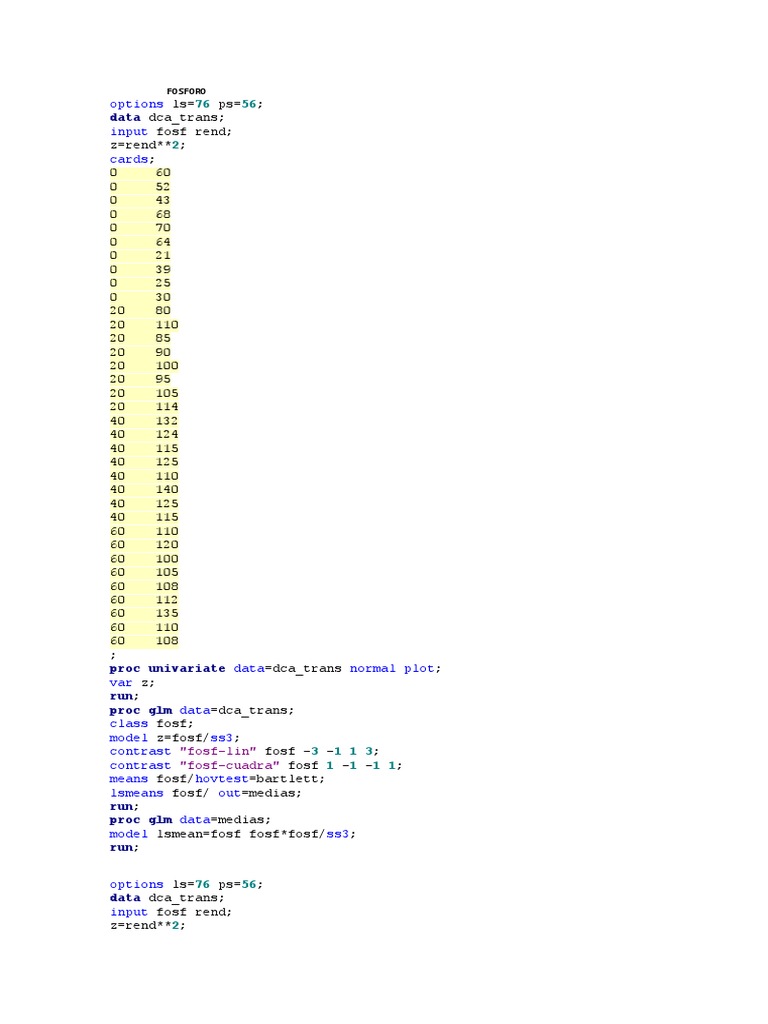Click the 'model z=fosf/ss3;' line

[174, 738]
